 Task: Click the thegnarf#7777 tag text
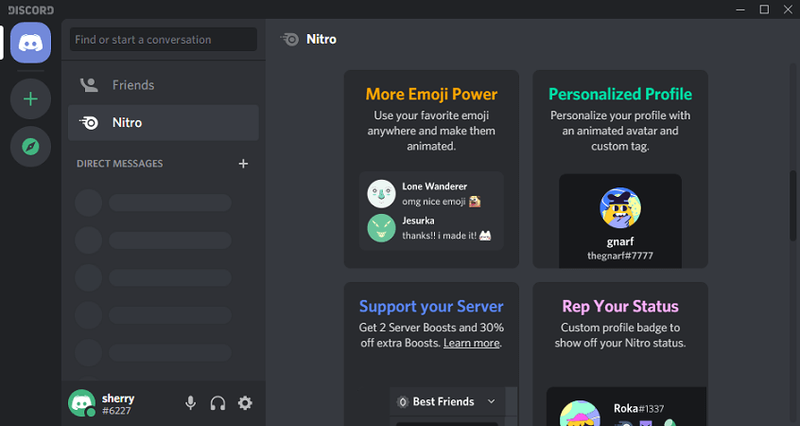(620, 256)
